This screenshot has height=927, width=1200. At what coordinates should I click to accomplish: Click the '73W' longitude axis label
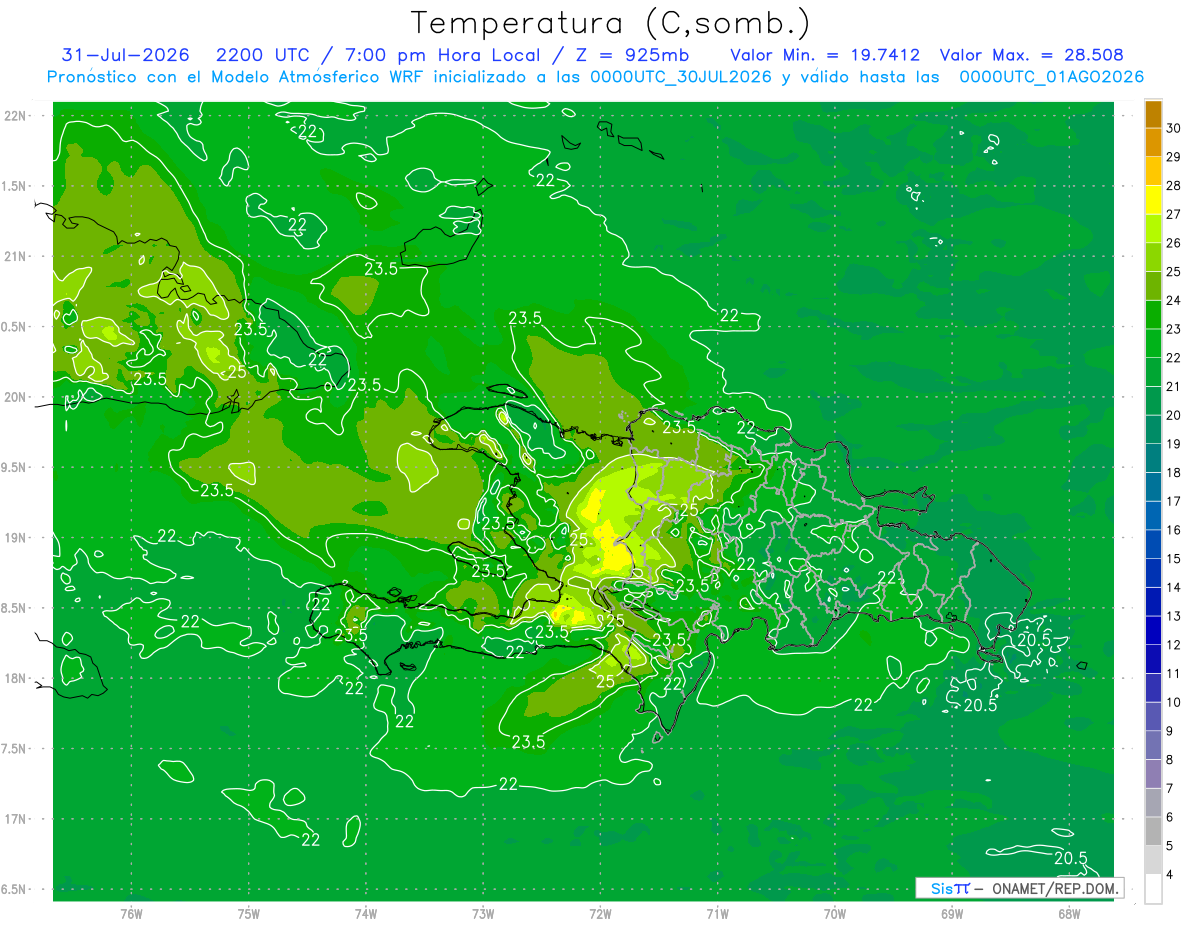click(x=483, y=914)
